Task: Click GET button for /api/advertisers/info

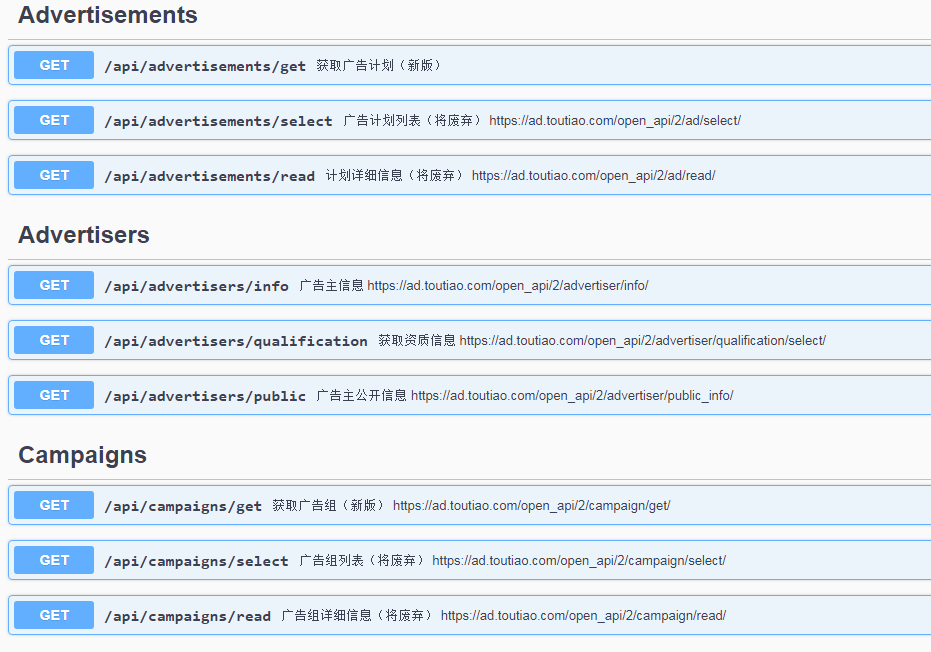Action: tap(54, 285)
